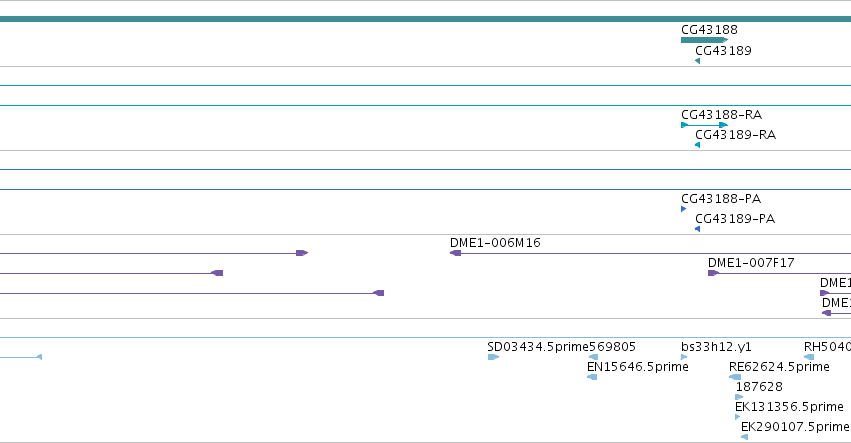Click the CG43189 gene label
Viewport: 851px width, 443px height.
tap(723, 50)
